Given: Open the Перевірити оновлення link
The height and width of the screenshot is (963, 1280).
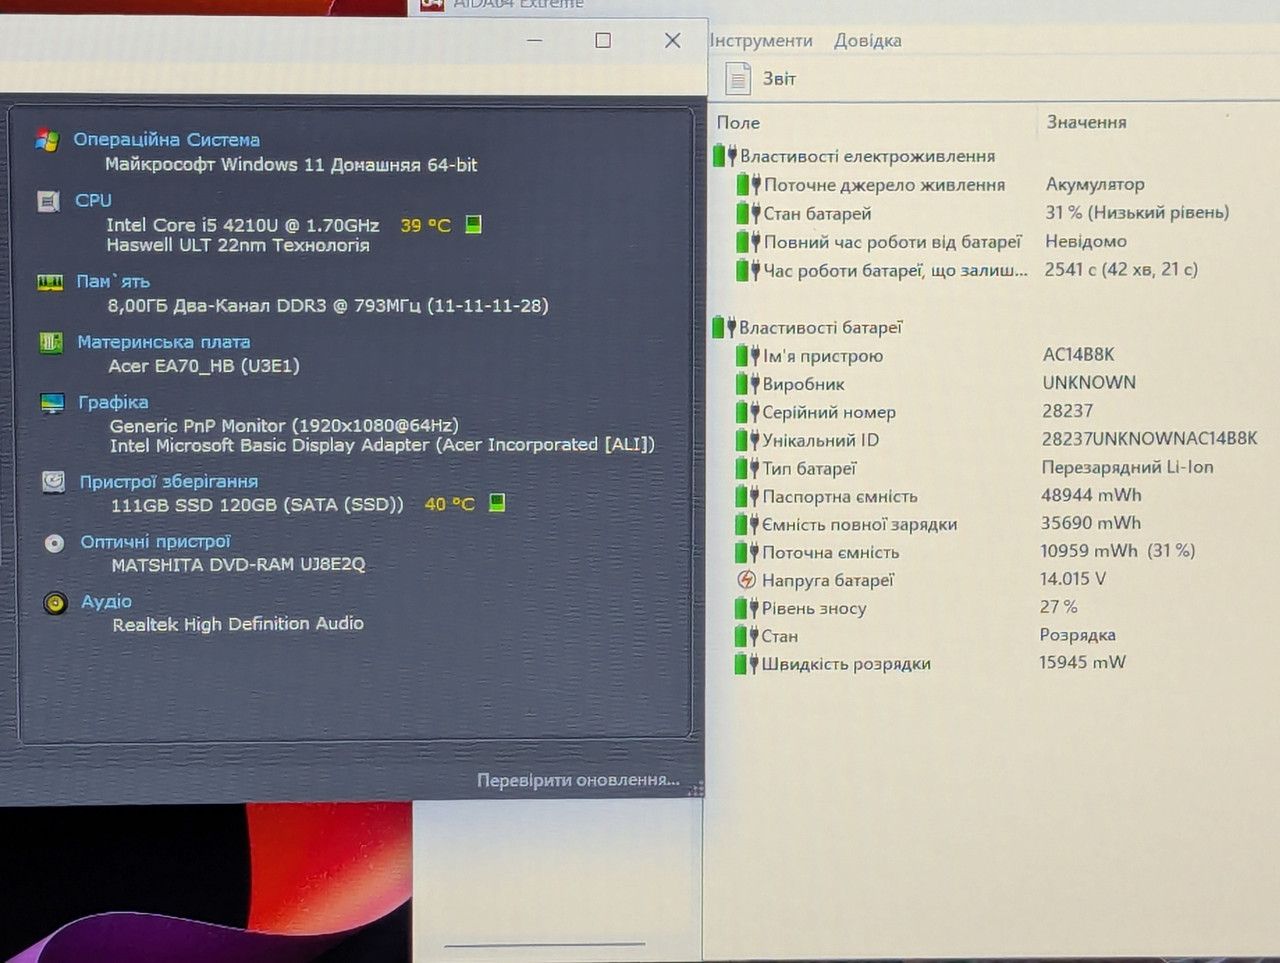Looking at the screenshot, I should coord(578,780).
